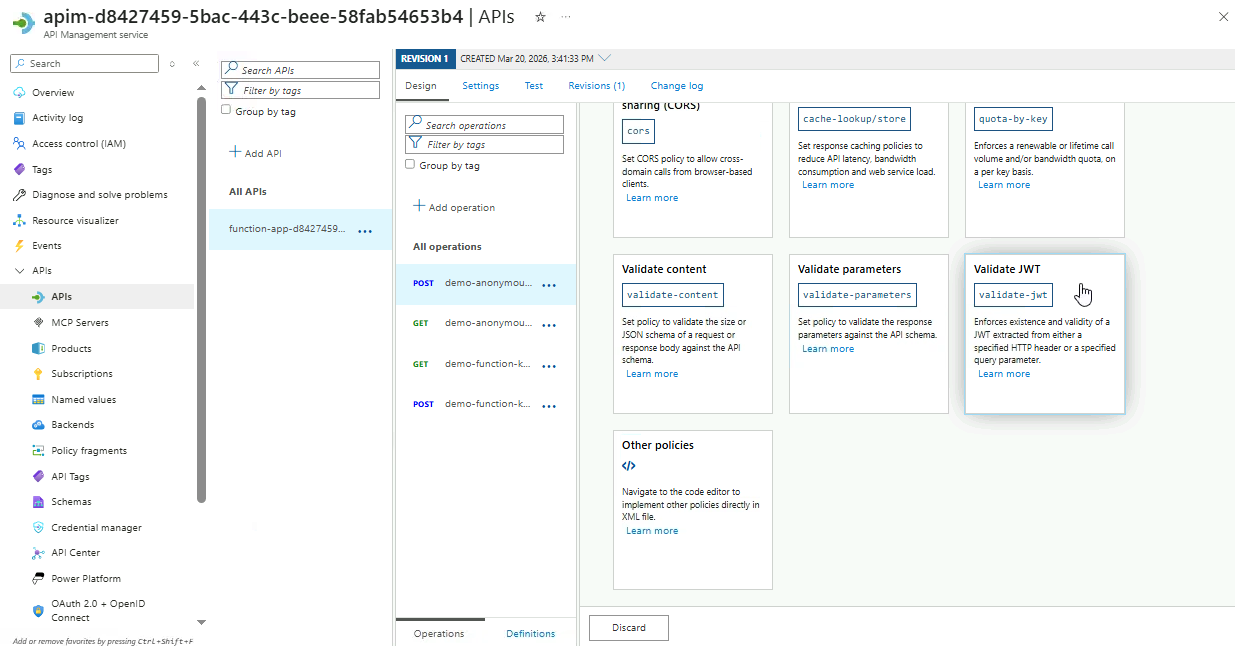Screen dimensions: 1235x646
Task: Enable Group by tag for operations
Action: [x=410, y=165]
